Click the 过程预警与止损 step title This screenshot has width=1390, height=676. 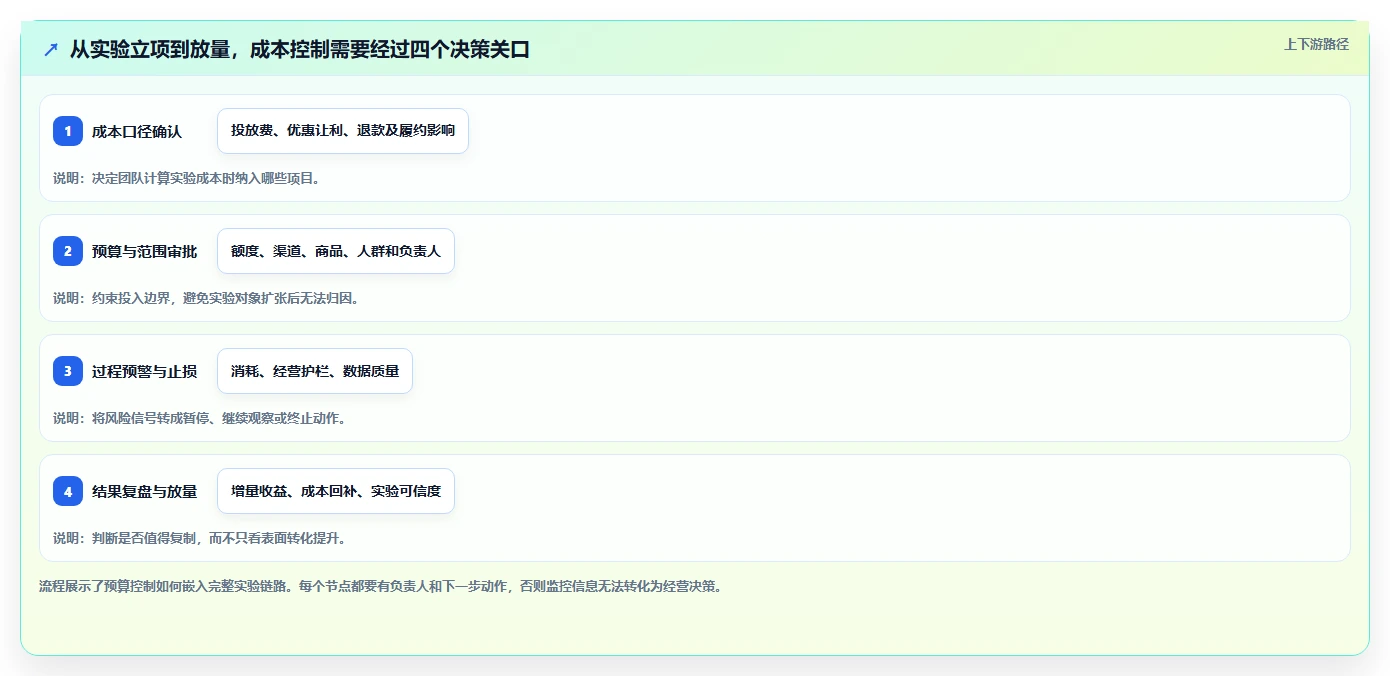click(x=144, y=371)
